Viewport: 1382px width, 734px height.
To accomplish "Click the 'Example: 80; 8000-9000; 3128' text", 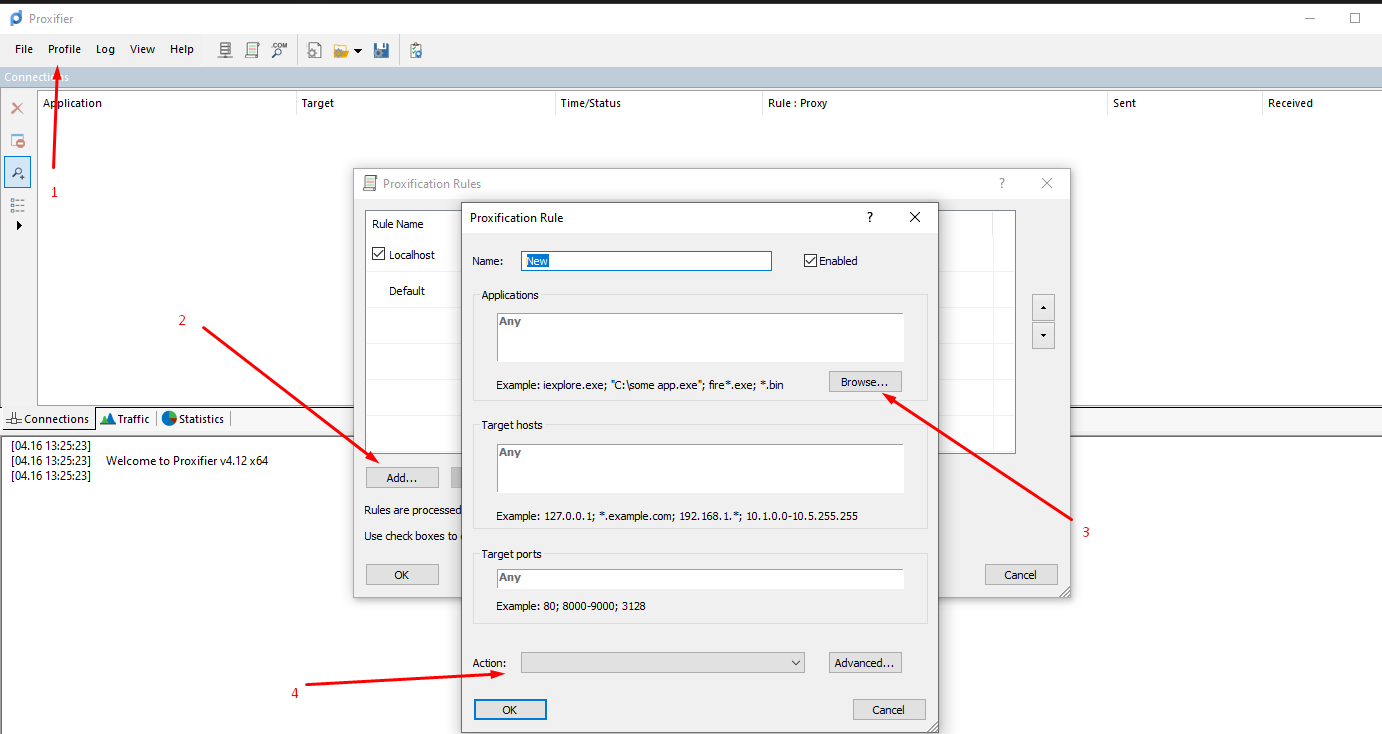I will [x=571, y=606].
